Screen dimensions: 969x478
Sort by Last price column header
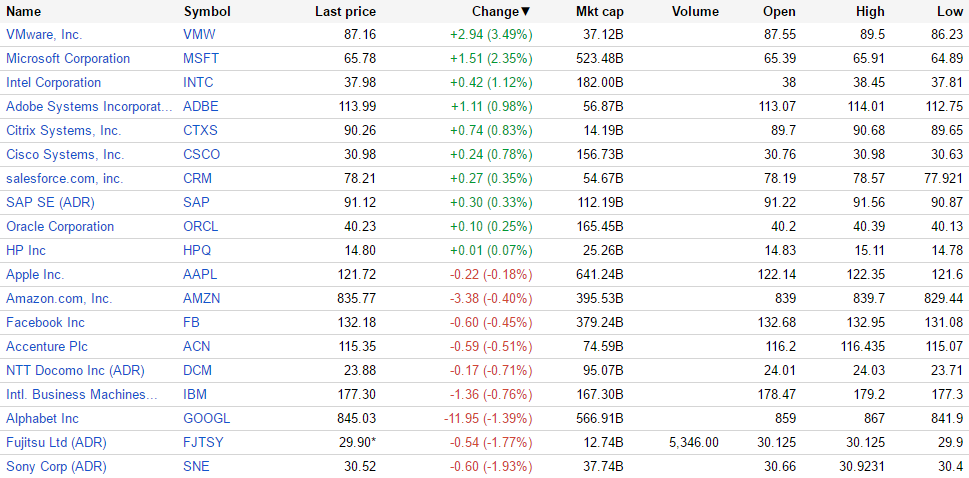[x=345, y=11]
